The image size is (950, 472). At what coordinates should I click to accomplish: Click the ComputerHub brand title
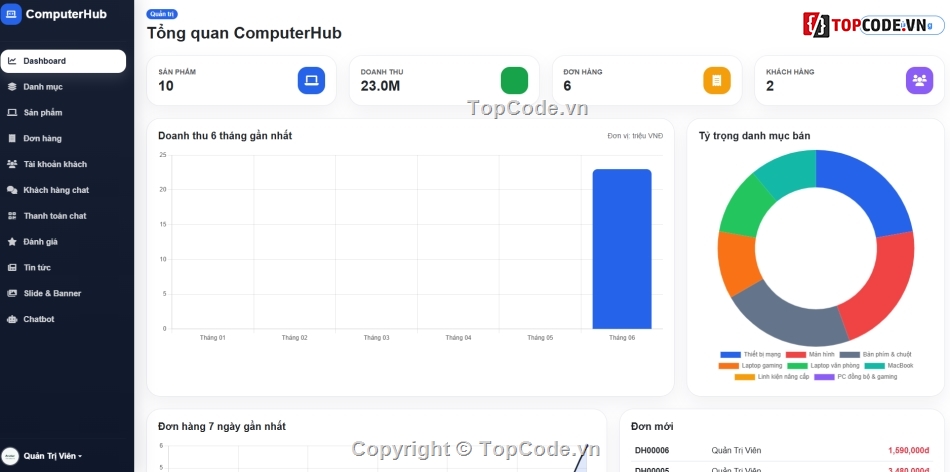pyautogui.click(x=66, y=14)
